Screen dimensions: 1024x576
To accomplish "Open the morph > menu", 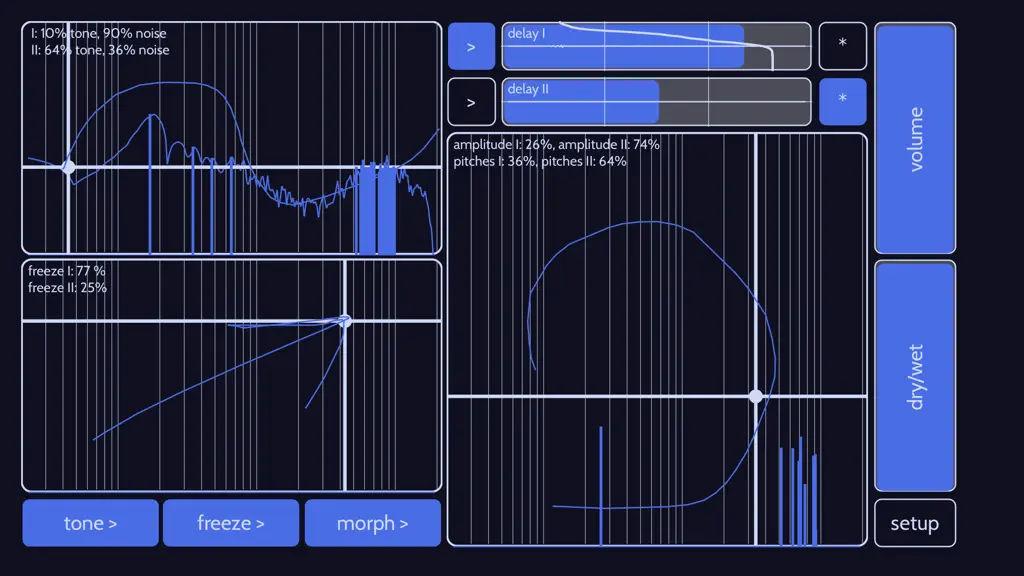I will (x=372, y=523).
